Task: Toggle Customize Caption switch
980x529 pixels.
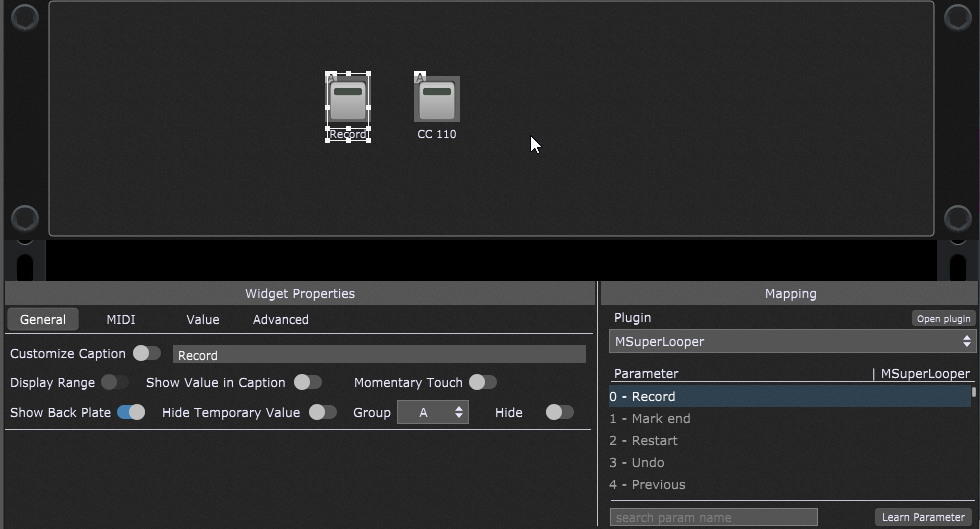Action: pos(147,353)
